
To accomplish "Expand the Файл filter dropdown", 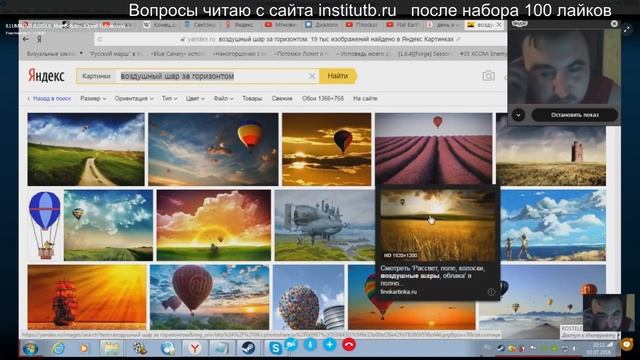I will [x=223, y=98].
